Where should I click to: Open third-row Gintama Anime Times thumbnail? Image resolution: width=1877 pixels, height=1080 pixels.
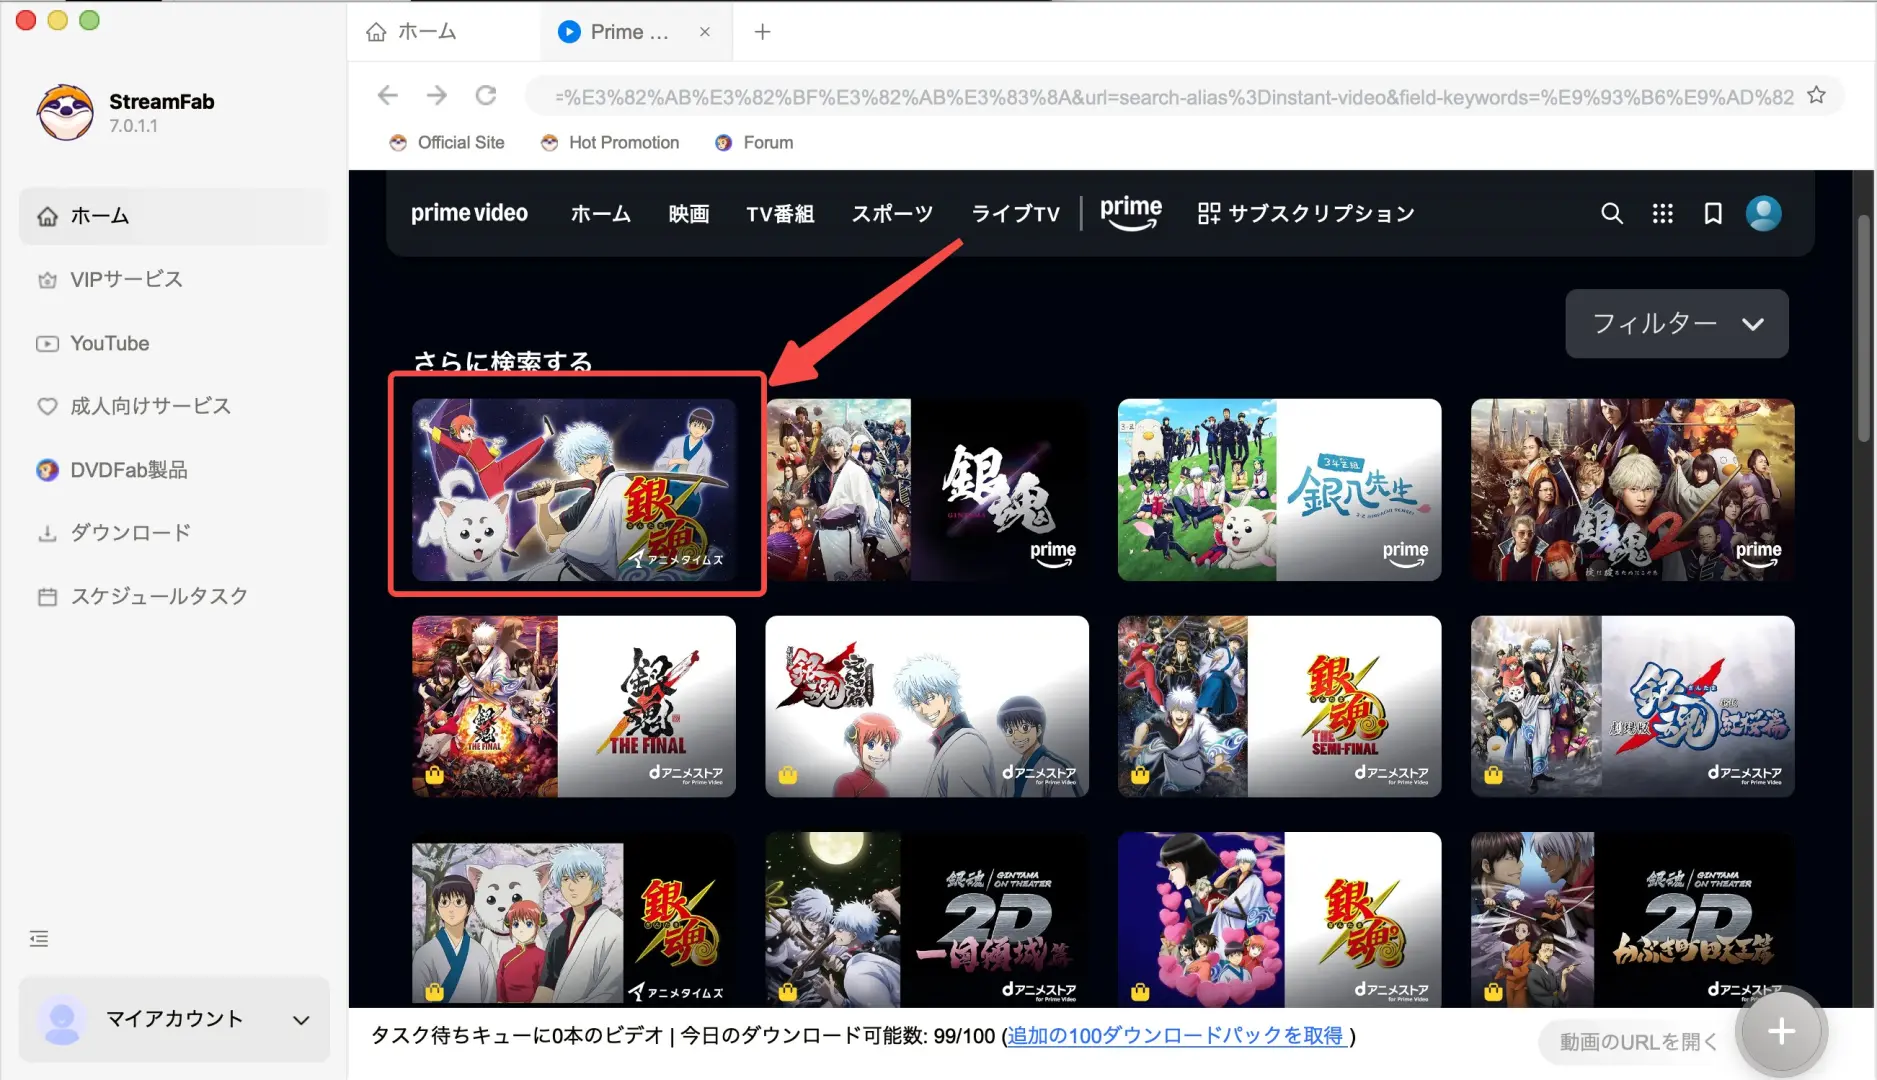pos(574,920)
